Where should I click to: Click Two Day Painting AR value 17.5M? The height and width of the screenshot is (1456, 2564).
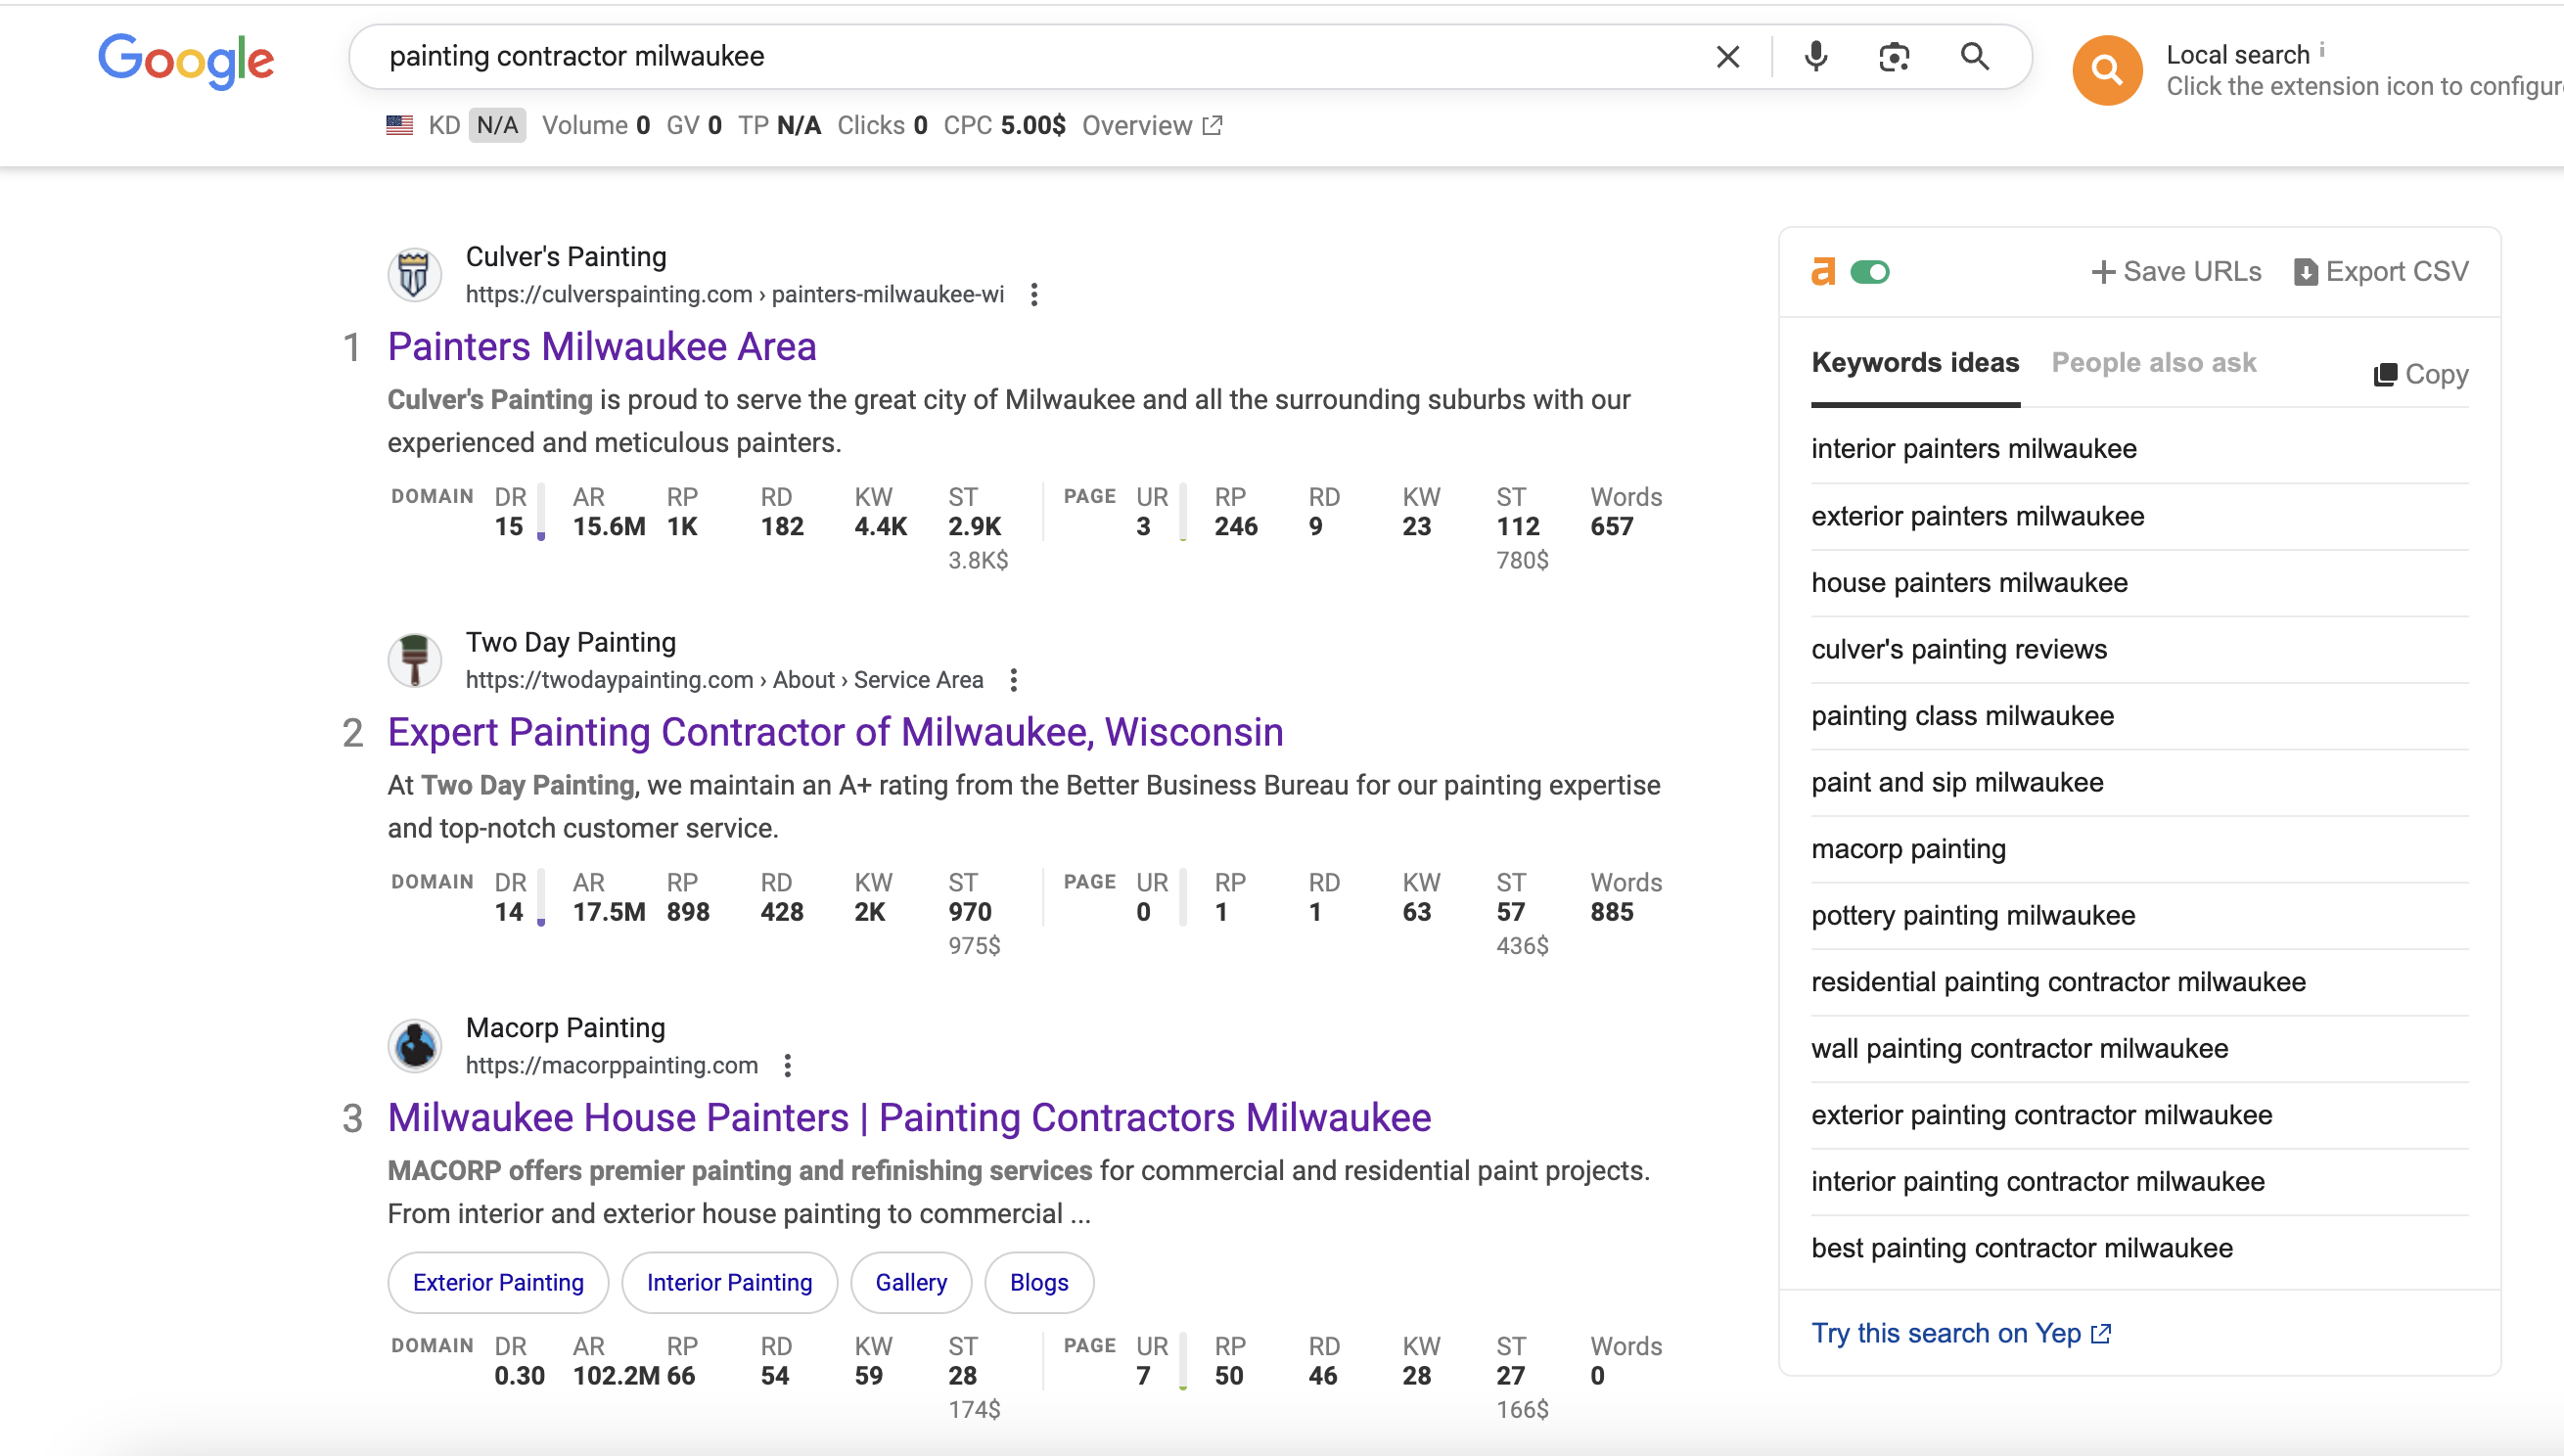tap(609, 912)
